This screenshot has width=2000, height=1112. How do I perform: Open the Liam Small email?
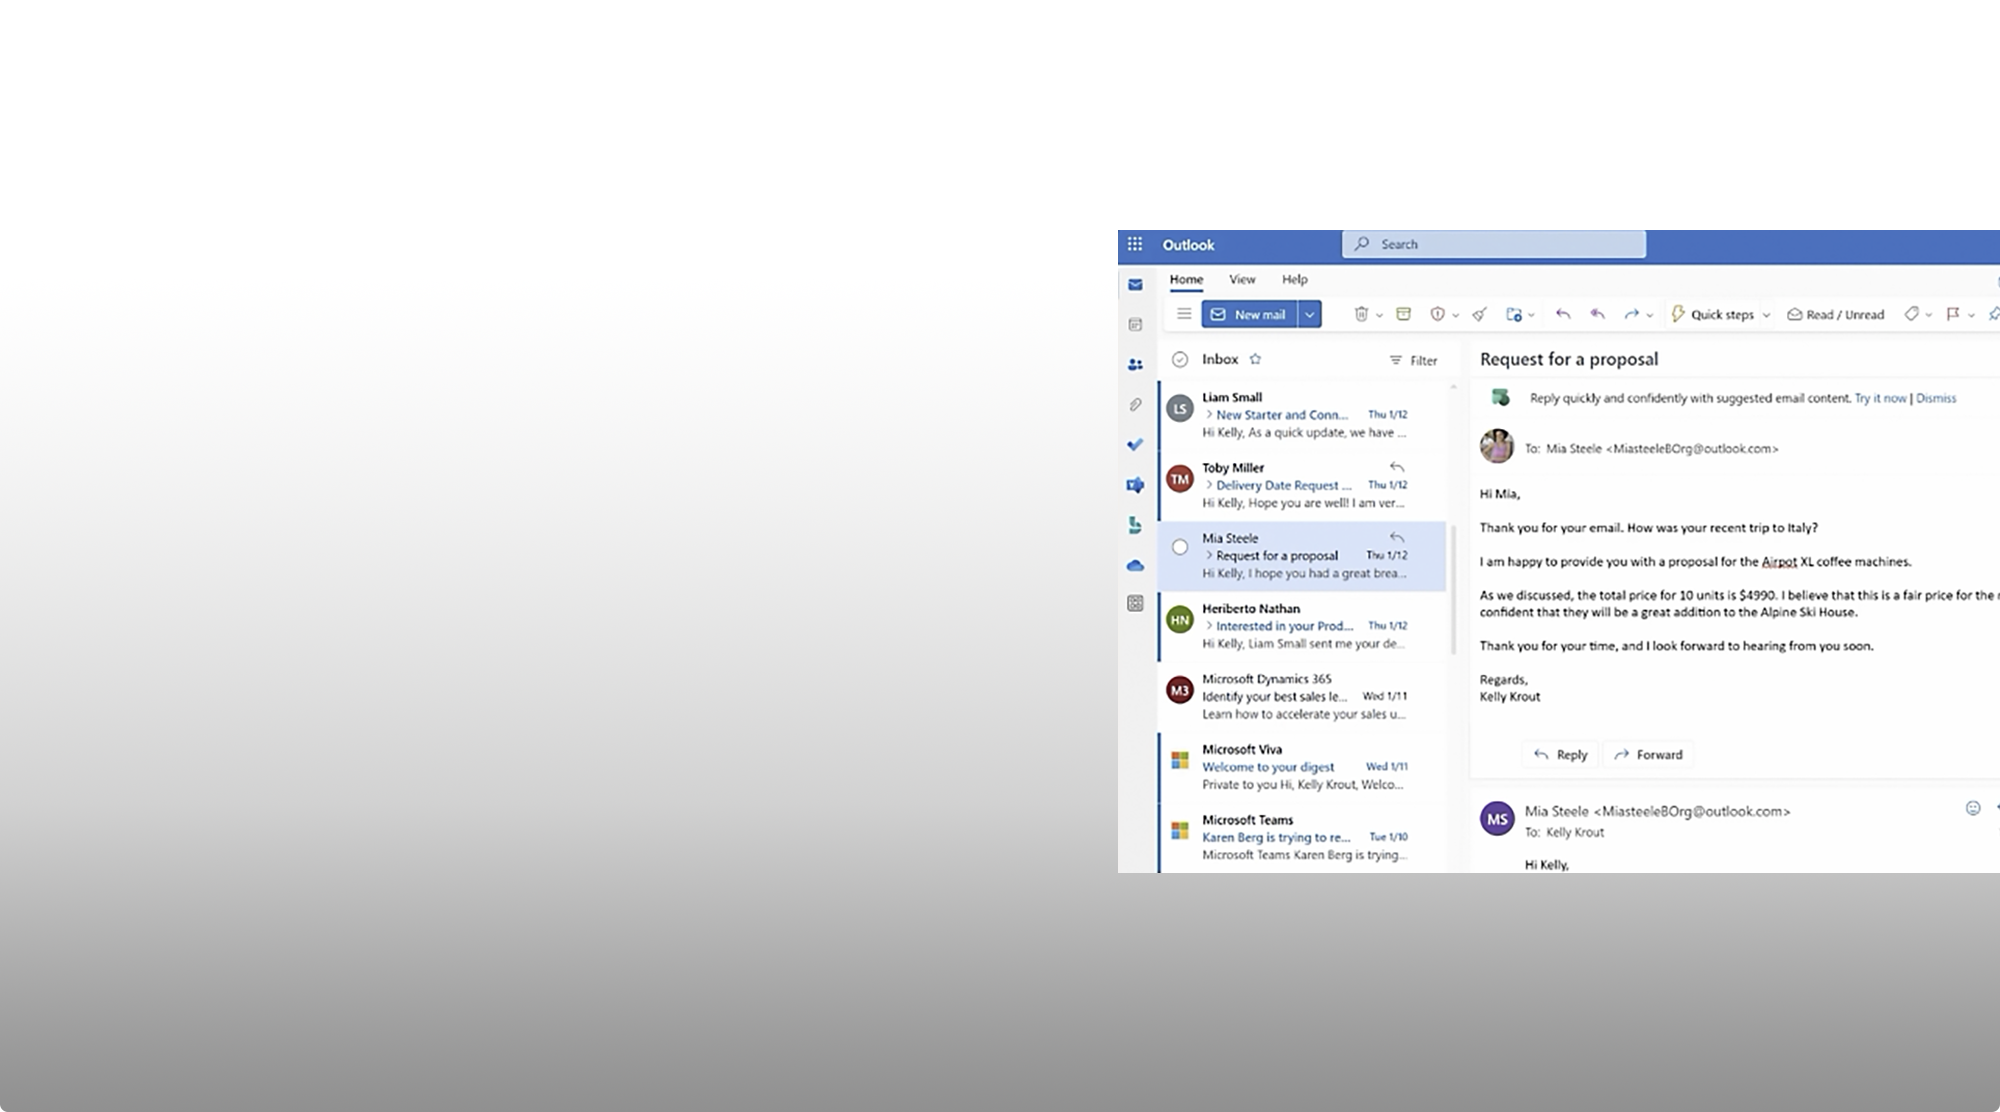coord(1303,415)
